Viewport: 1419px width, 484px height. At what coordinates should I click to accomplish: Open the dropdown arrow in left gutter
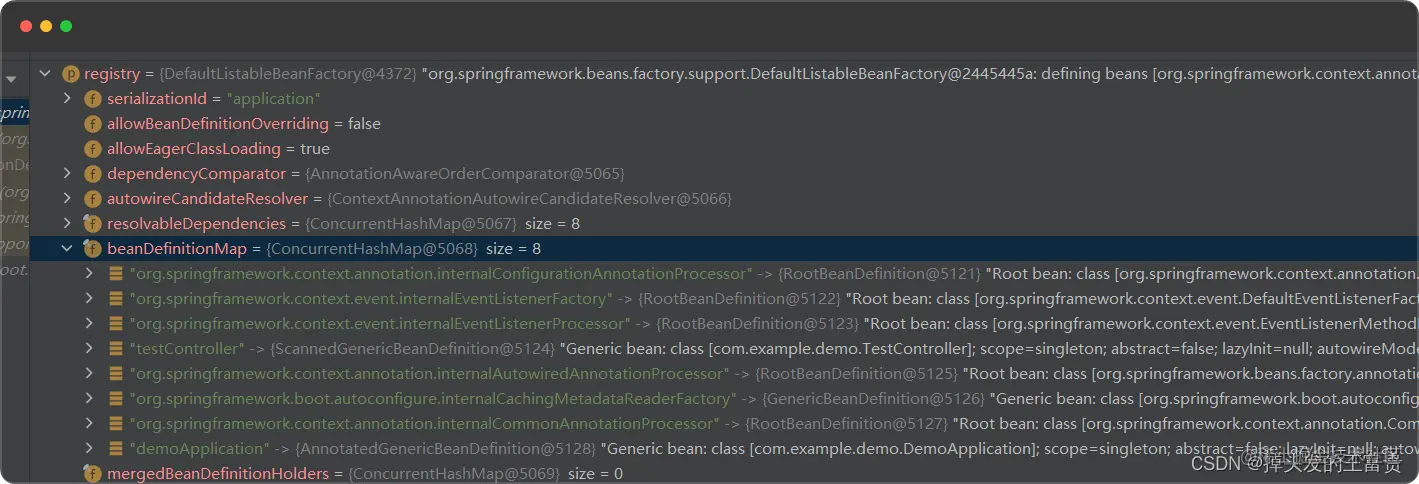click(11, 79)
